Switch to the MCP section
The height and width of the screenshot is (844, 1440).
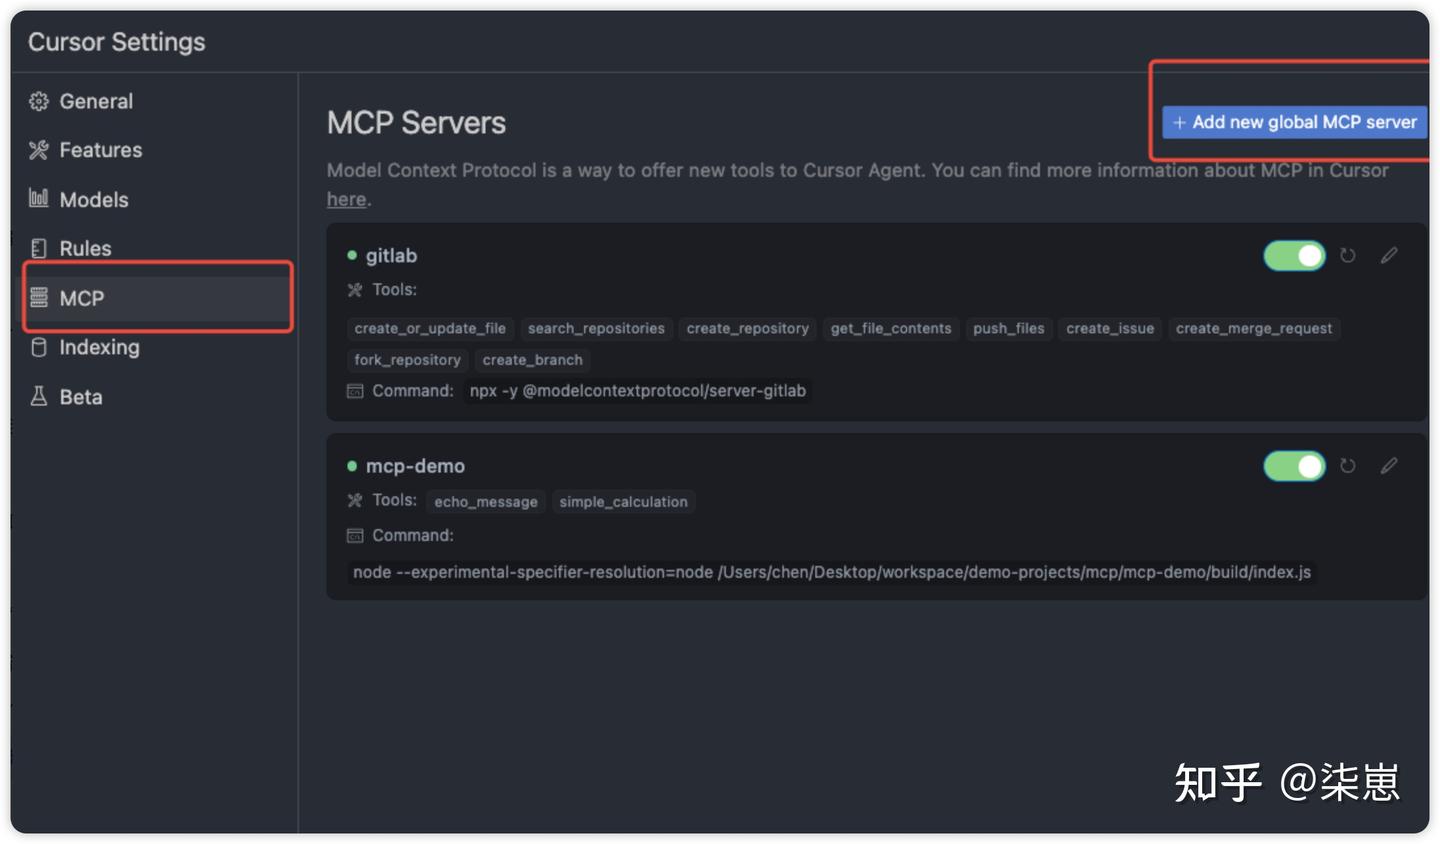[84, 297]
